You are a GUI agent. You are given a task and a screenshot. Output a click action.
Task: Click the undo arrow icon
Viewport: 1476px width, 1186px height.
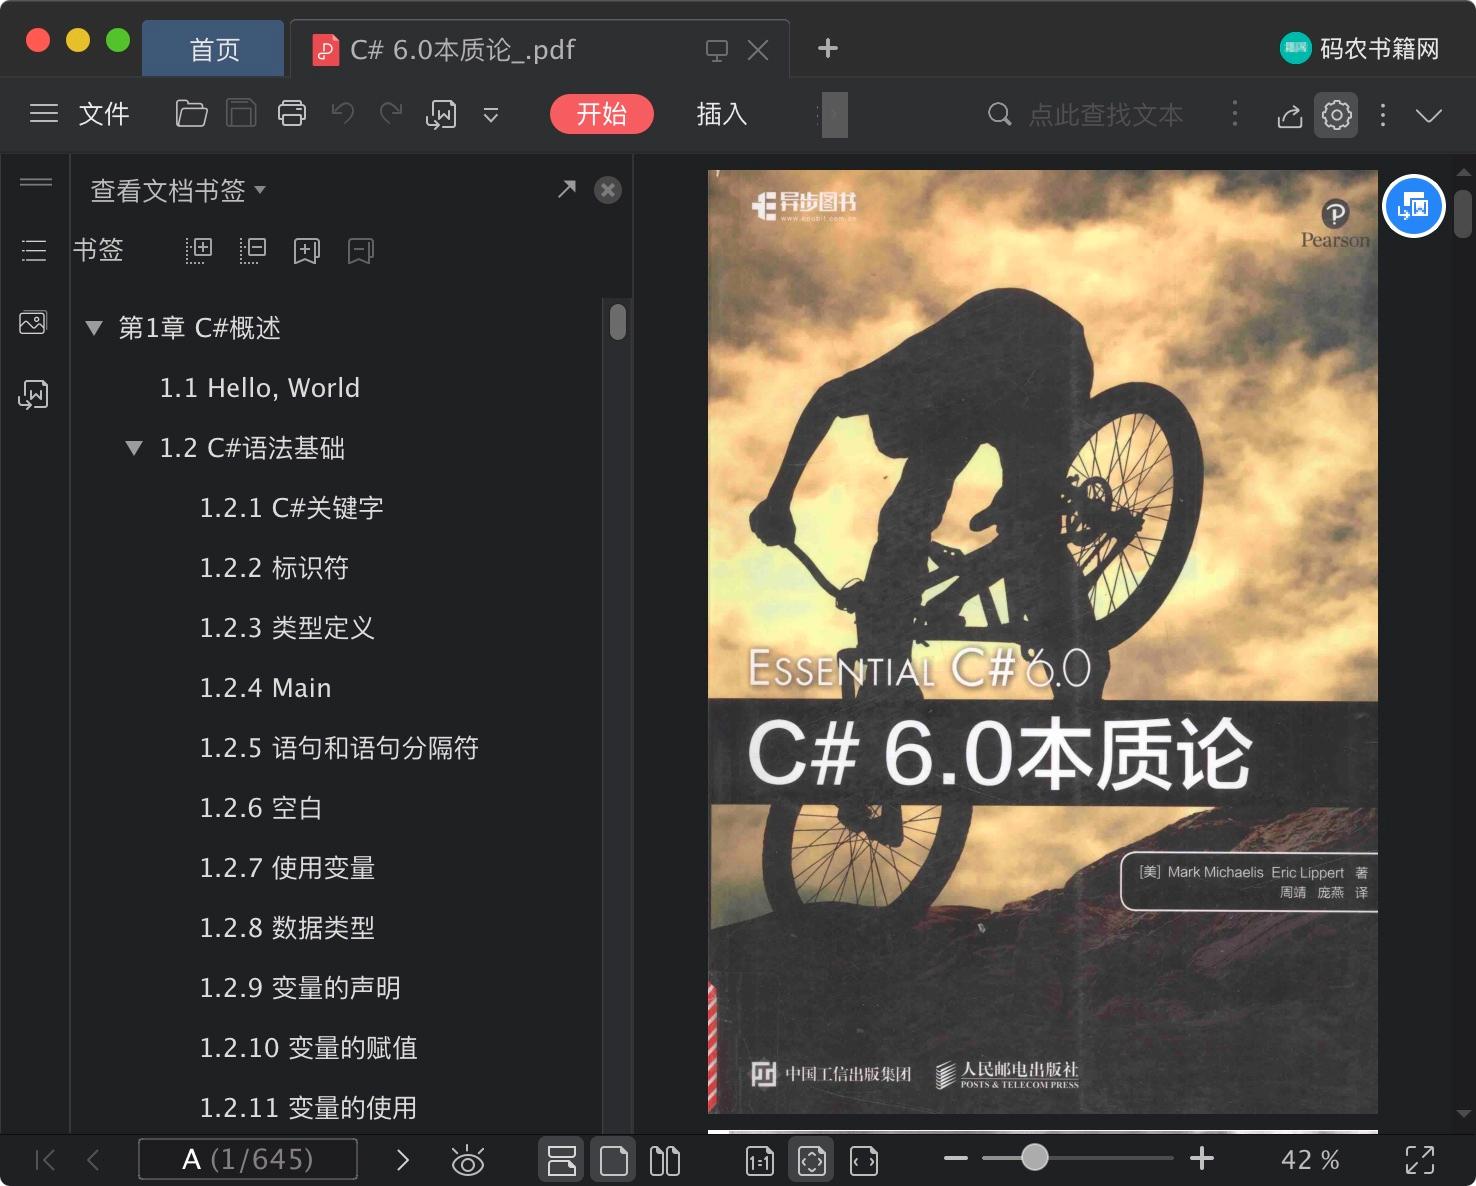[343, 114]
